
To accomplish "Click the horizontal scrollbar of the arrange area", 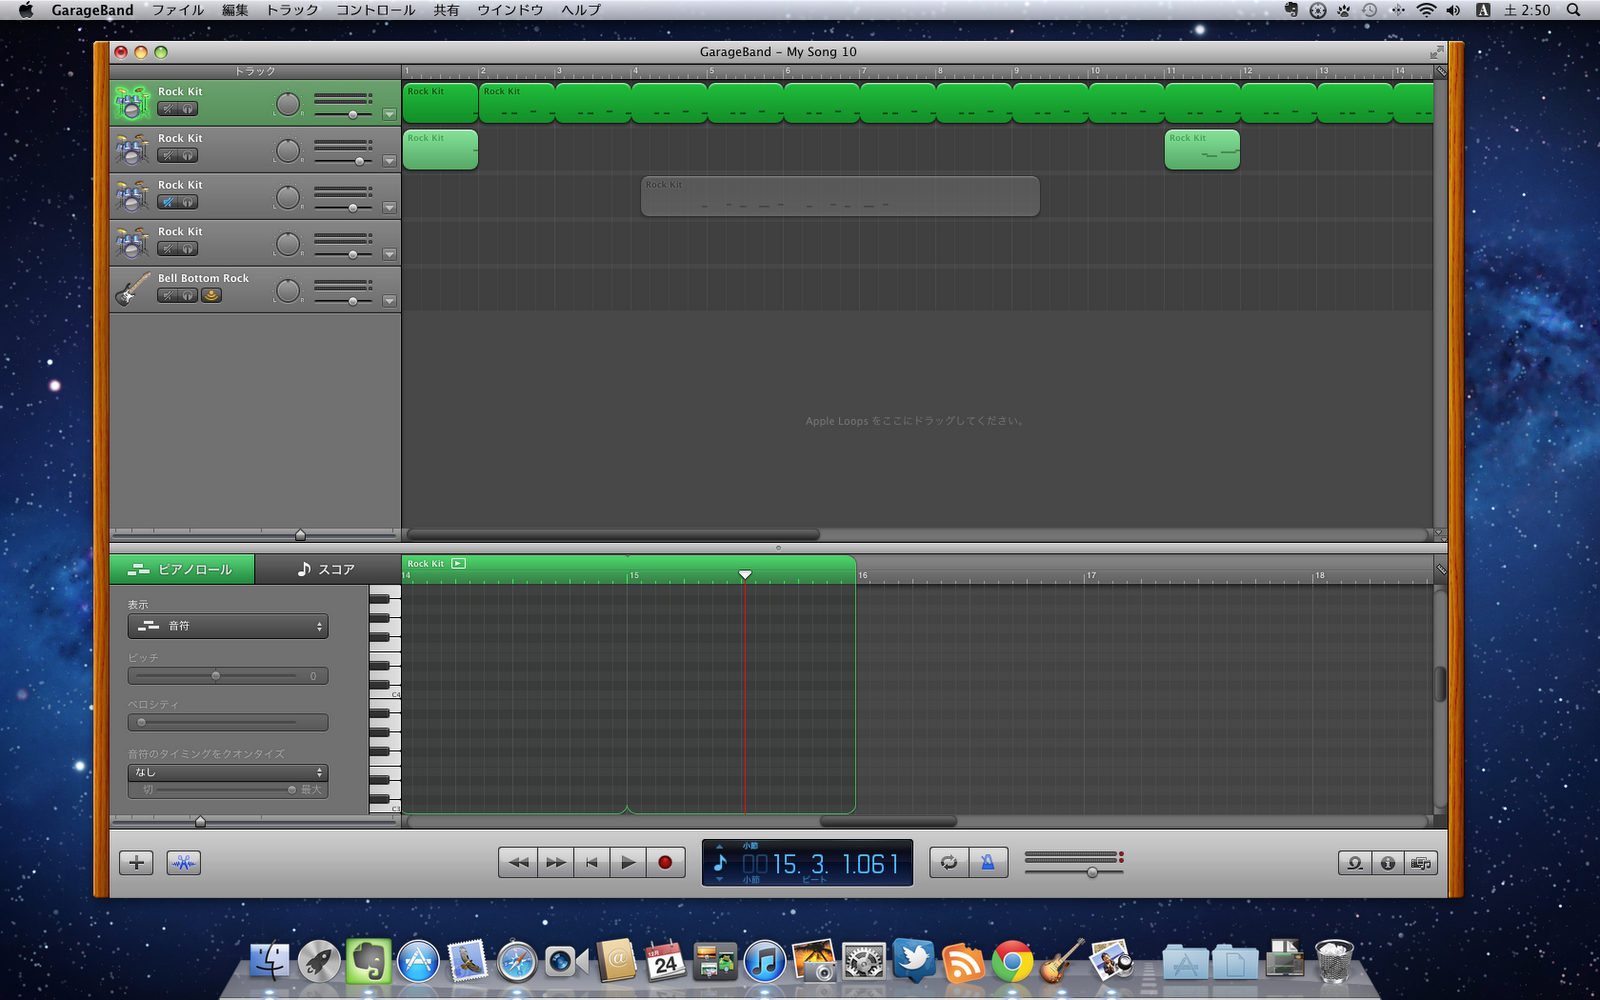I will 613,535.
